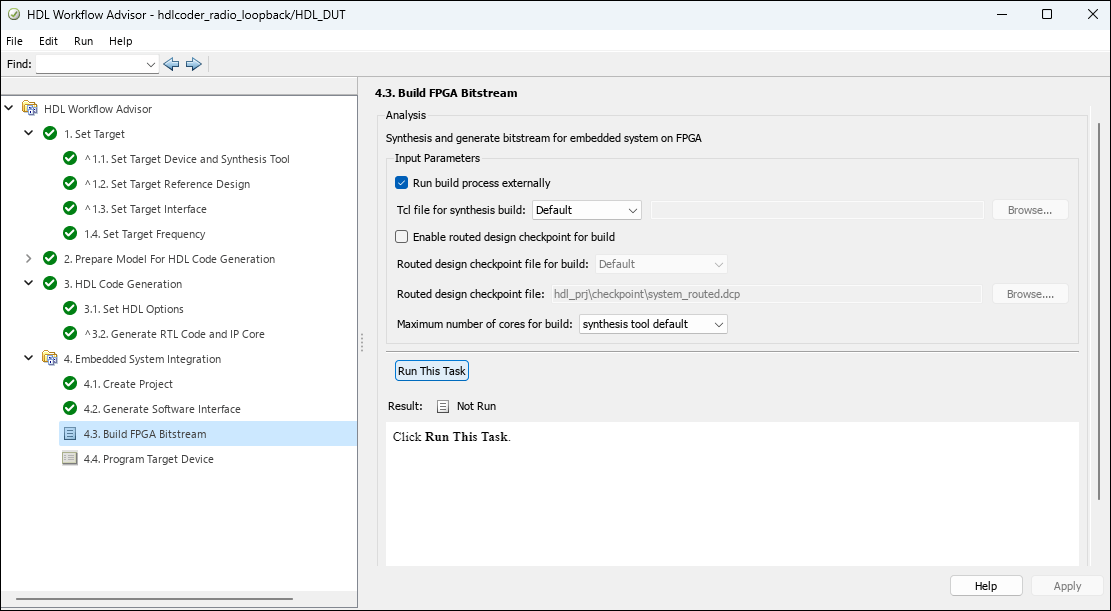Click the green check icon beside Create Project
The height and width of the screenshot is (611, 1111).
(x=70, y=384)
